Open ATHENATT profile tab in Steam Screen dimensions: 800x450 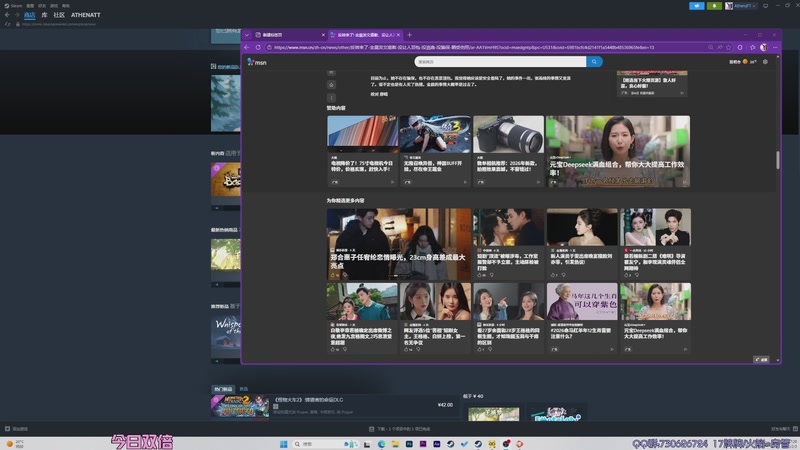click(x=86, y=15)
